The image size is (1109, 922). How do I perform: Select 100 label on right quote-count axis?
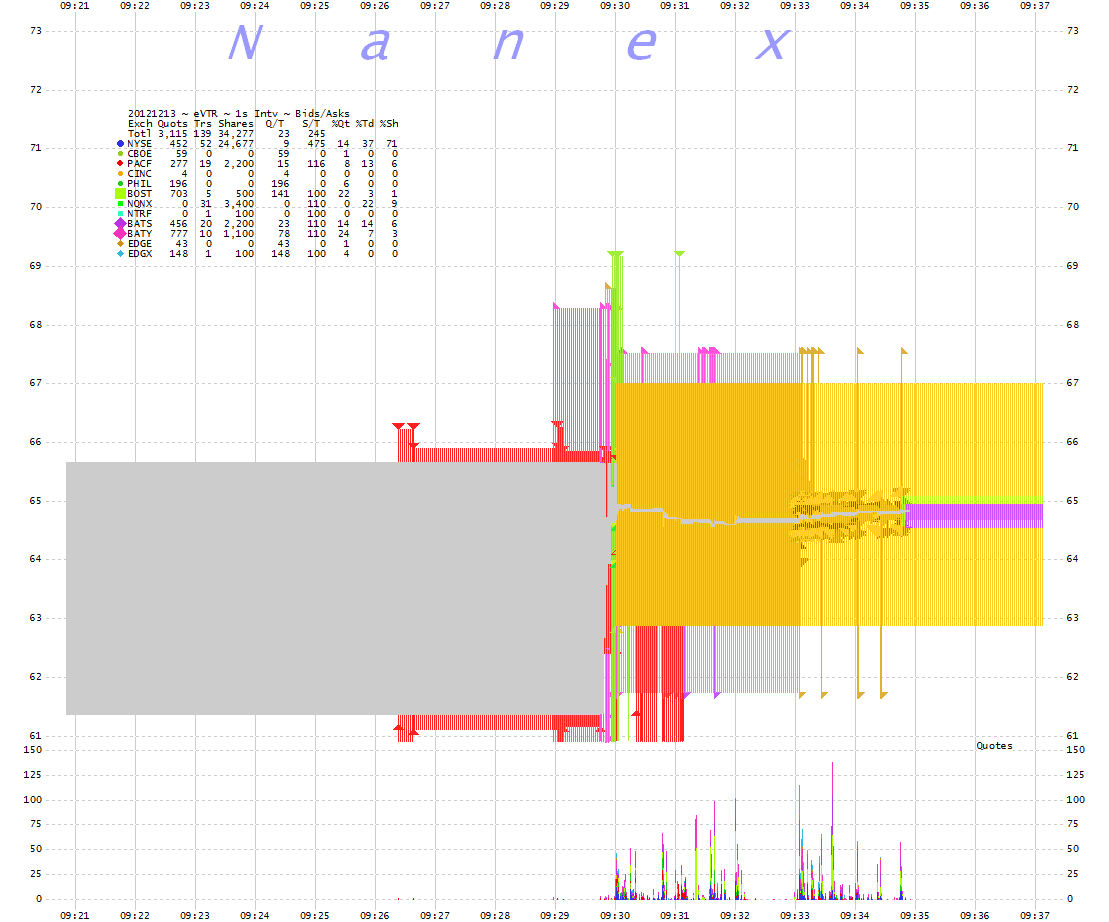(x=1075, y=800)
